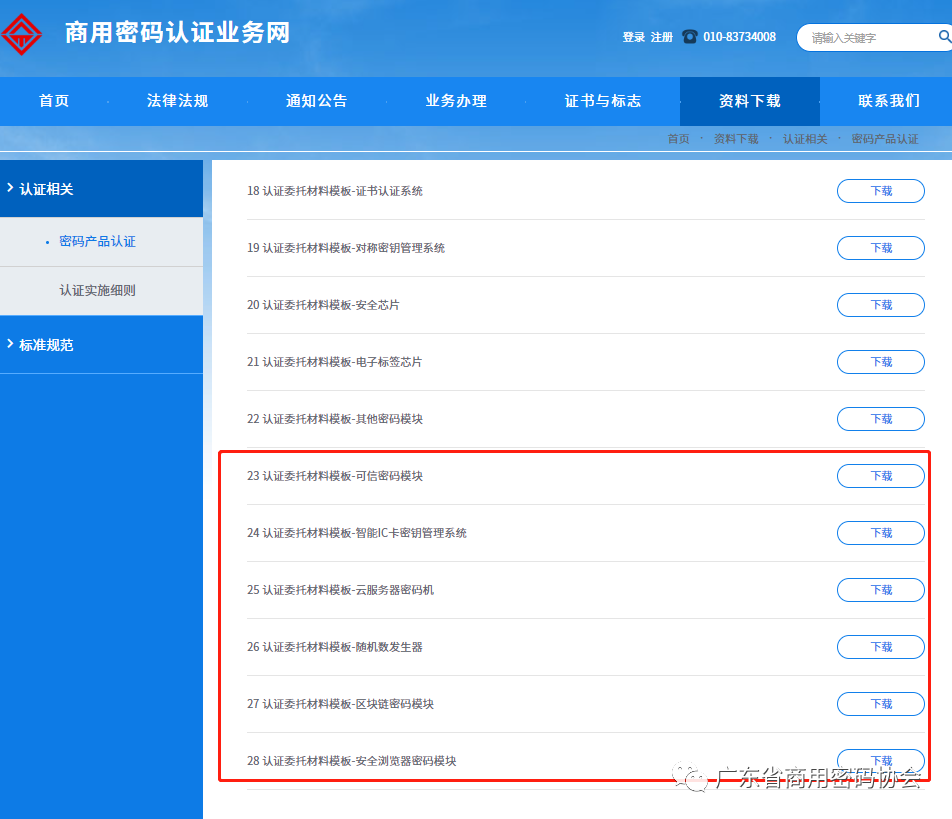The image size is (952, 819).
Task: Select 密码产品认证 in the sidebar
Action: (x=97, y=242)
